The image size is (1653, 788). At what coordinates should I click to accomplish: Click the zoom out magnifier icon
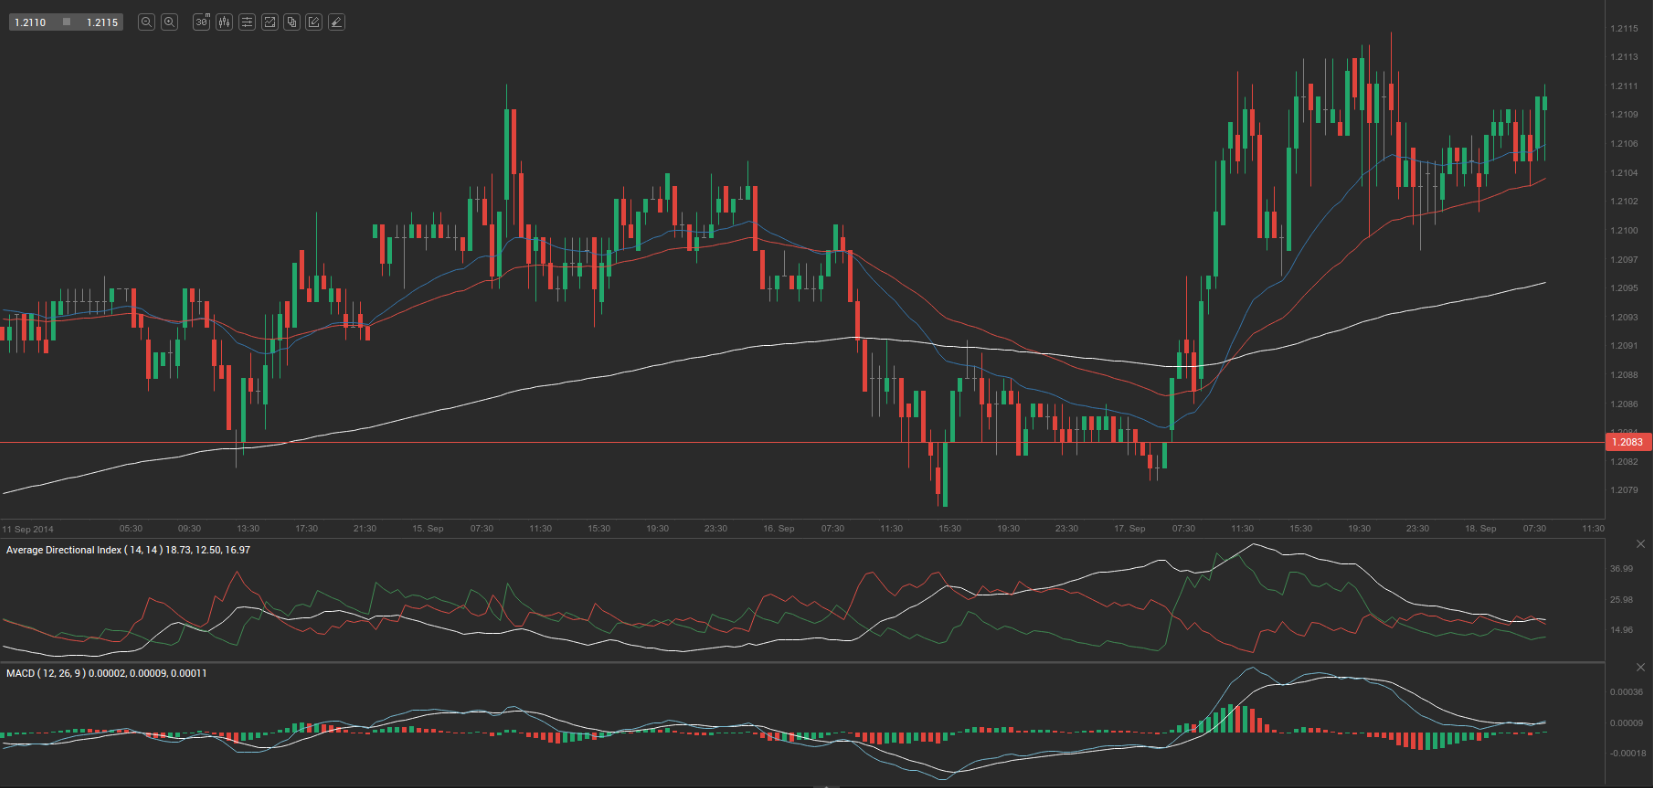[x=146, y=22]
